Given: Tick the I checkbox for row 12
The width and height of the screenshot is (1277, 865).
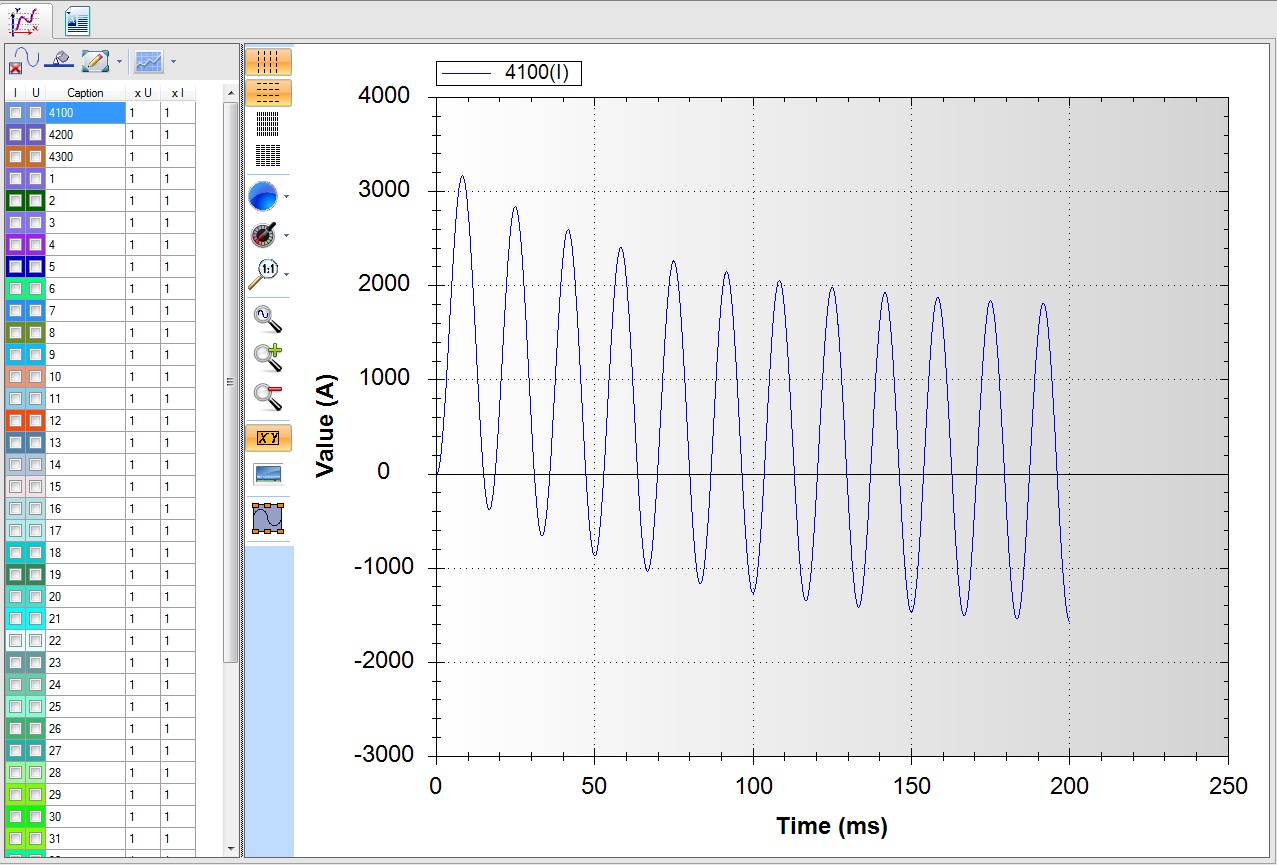Looking at the screenshot, I should tap(16, 421).
